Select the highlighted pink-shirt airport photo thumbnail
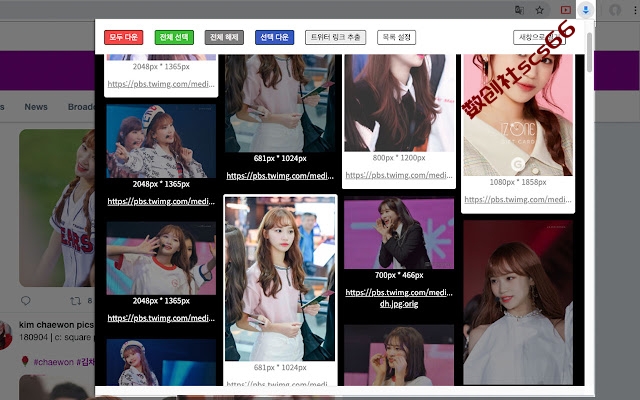This screenshot has width=640, height=400. pos(280,279)
